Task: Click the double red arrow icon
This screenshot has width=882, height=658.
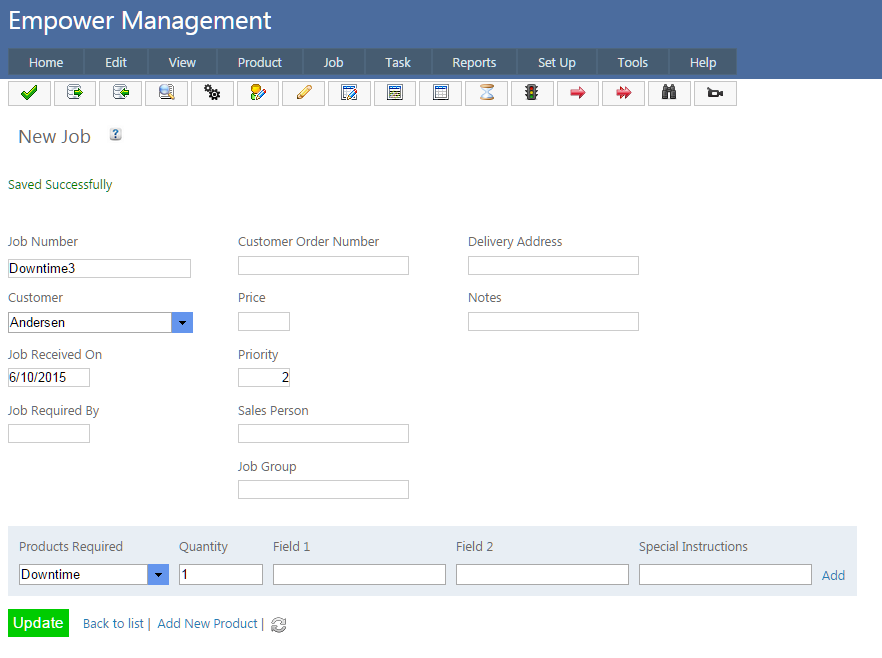Action: [x=623, y=93]
